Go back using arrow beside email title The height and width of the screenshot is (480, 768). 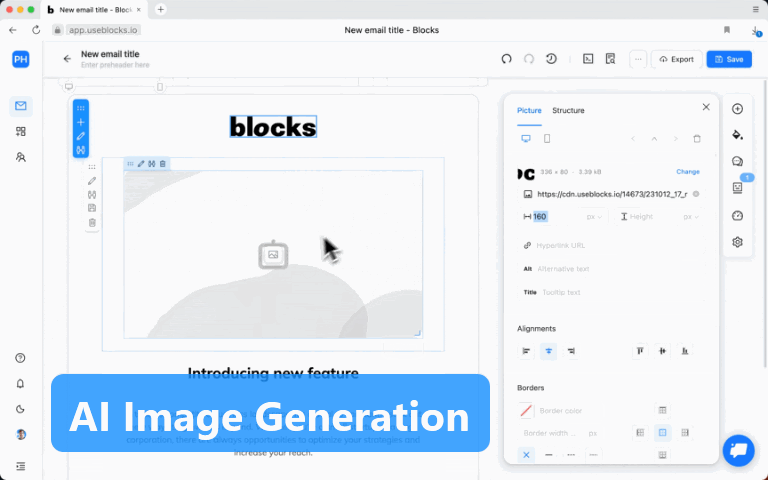tap(67, 59)
